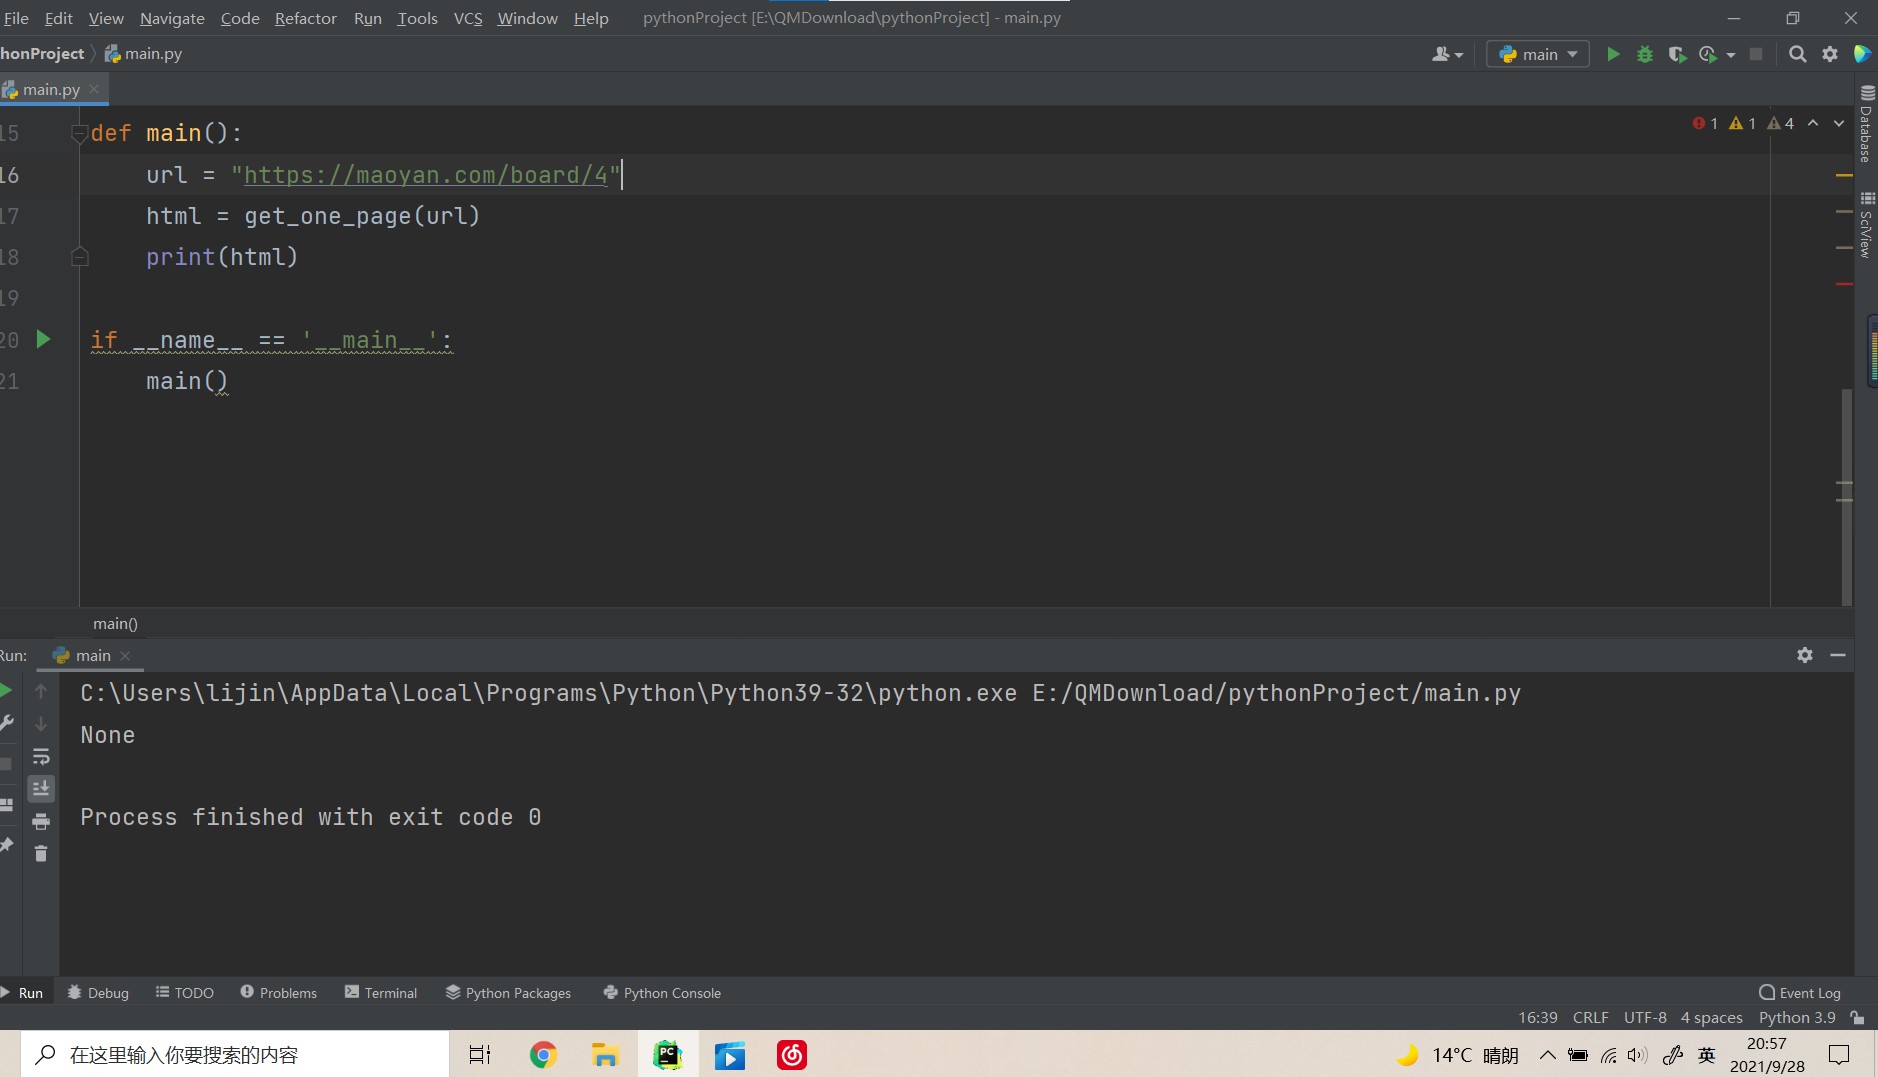Open the VCS menu
Screen dimensions: 1878x1077
click(x=468, y=18)
